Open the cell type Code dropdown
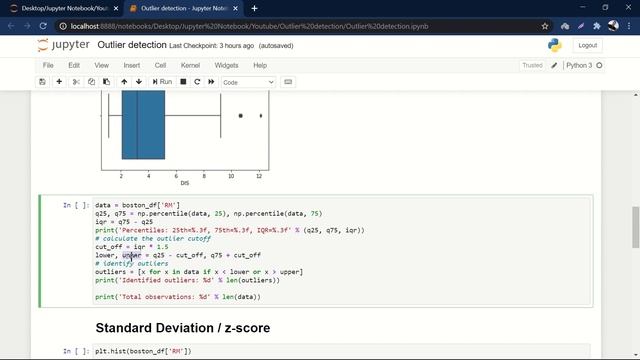This screenshot has height=360, width=640. [248, 82]
